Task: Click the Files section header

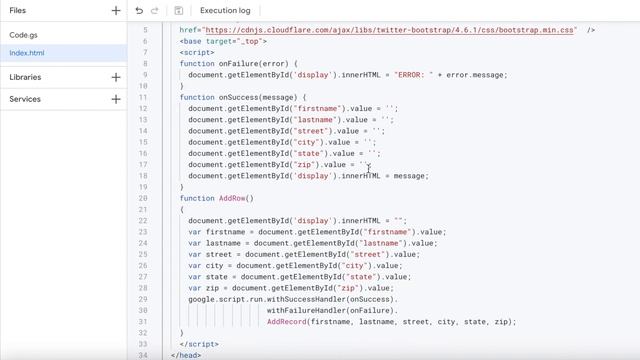Action: 18,11
